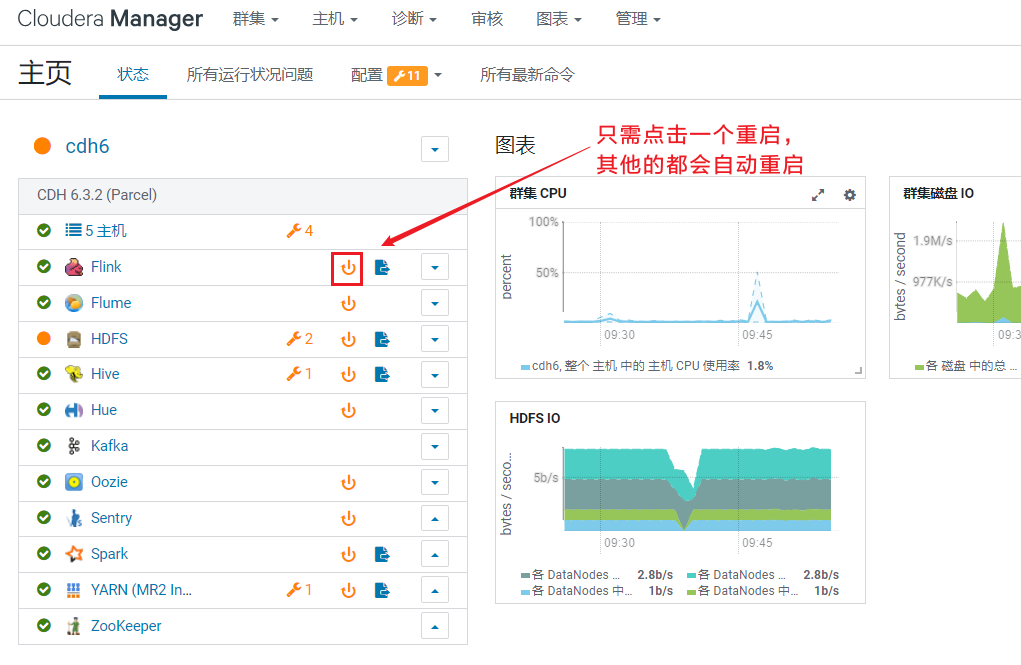Open the 群集 CPU chart gear settings
This screenshot has width=1021, height=665.
[850, 195]
